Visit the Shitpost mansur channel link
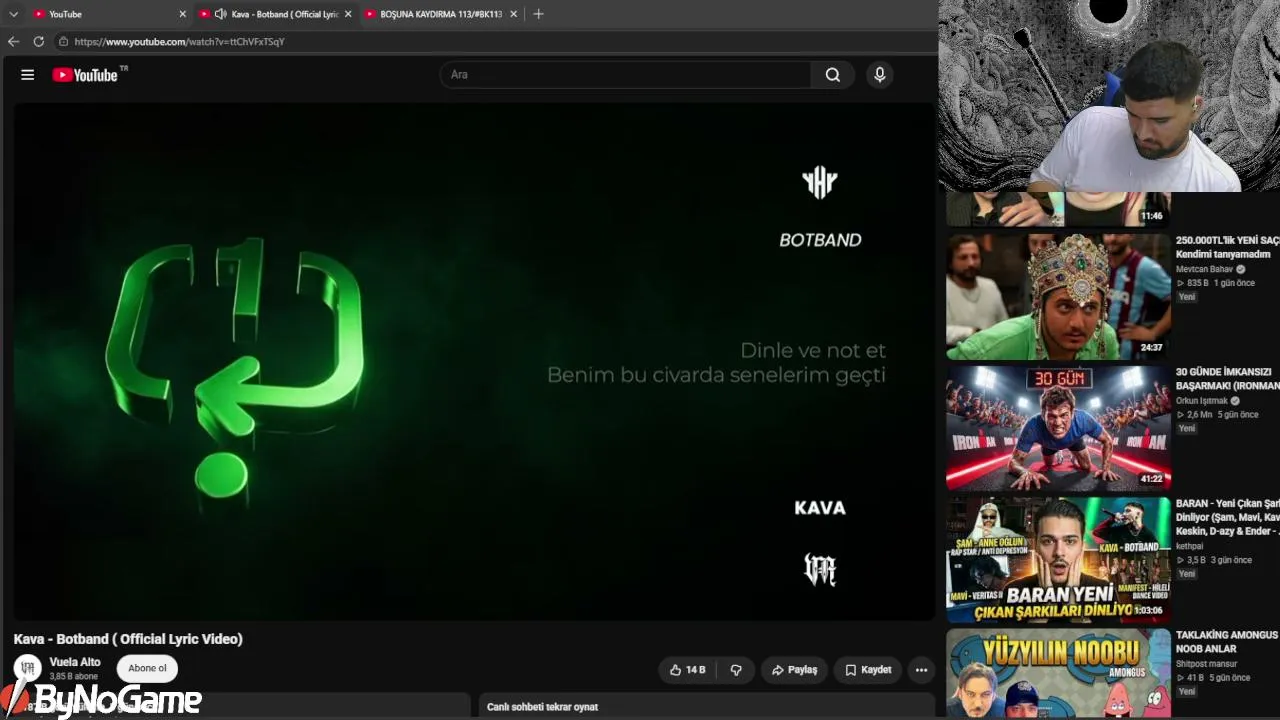 click(x=1206, y=664)
